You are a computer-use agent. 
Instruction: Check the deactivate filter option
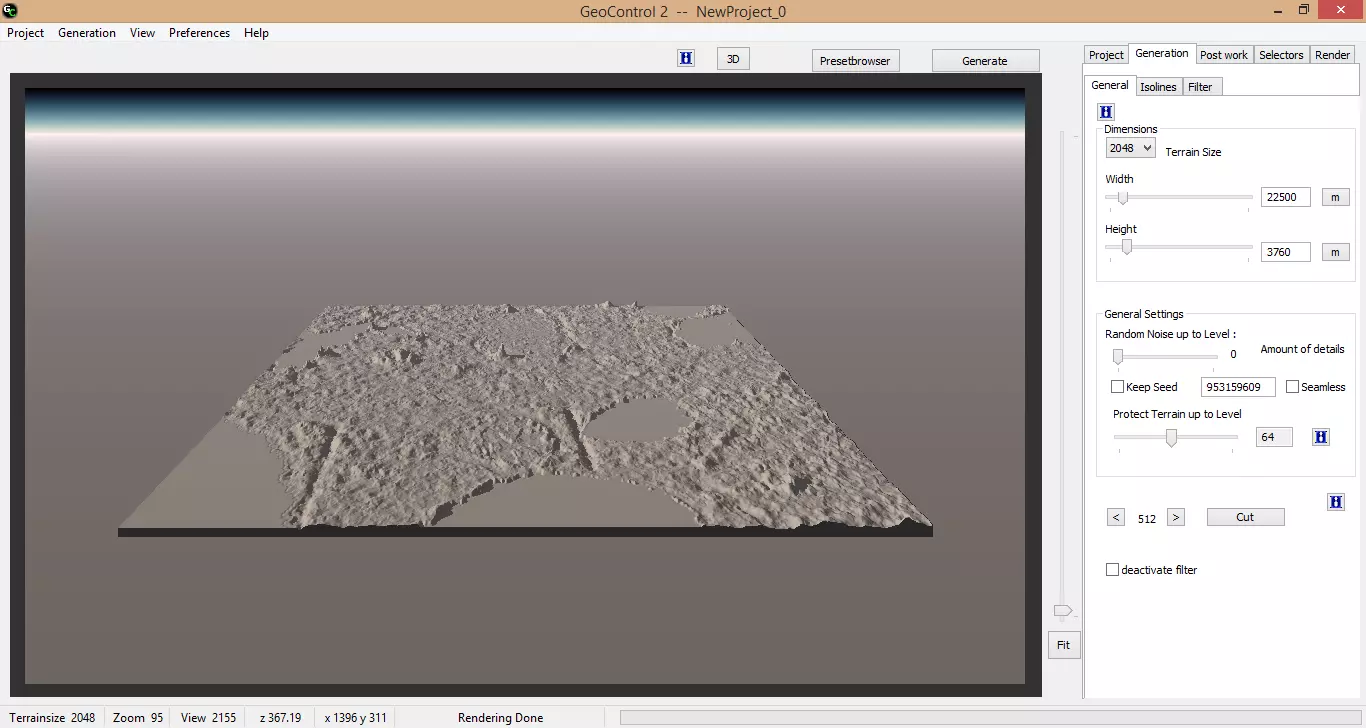point(1112,569)
